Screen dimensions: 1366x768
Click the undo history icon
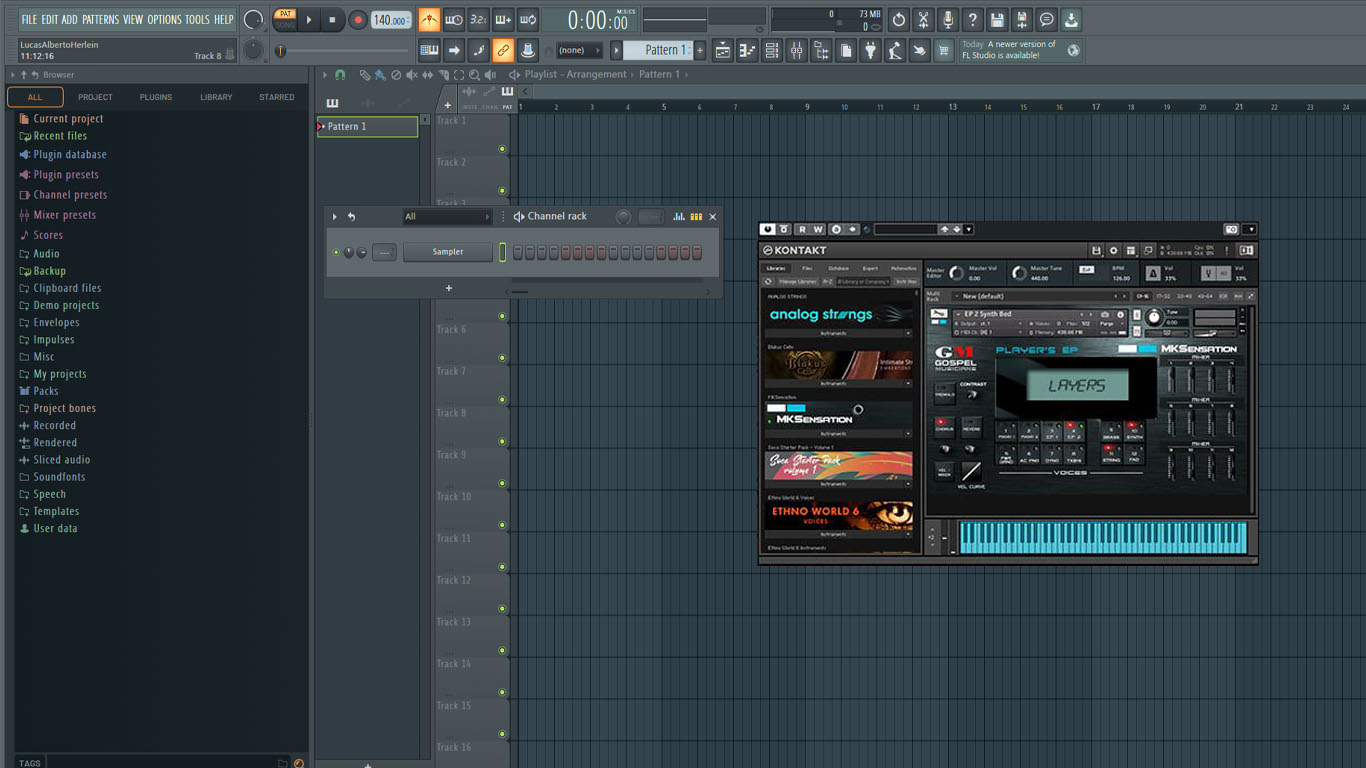(x=899, y=20)
